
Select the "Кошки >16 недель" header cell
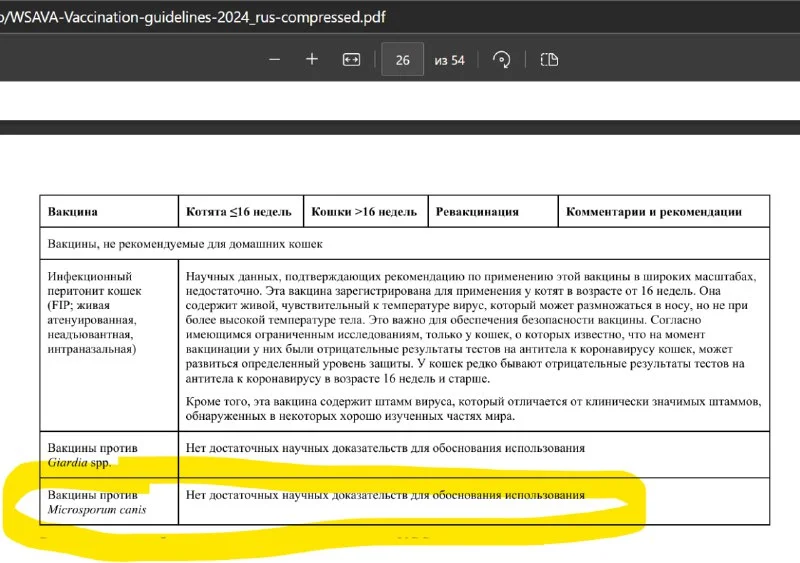(364, 212)
